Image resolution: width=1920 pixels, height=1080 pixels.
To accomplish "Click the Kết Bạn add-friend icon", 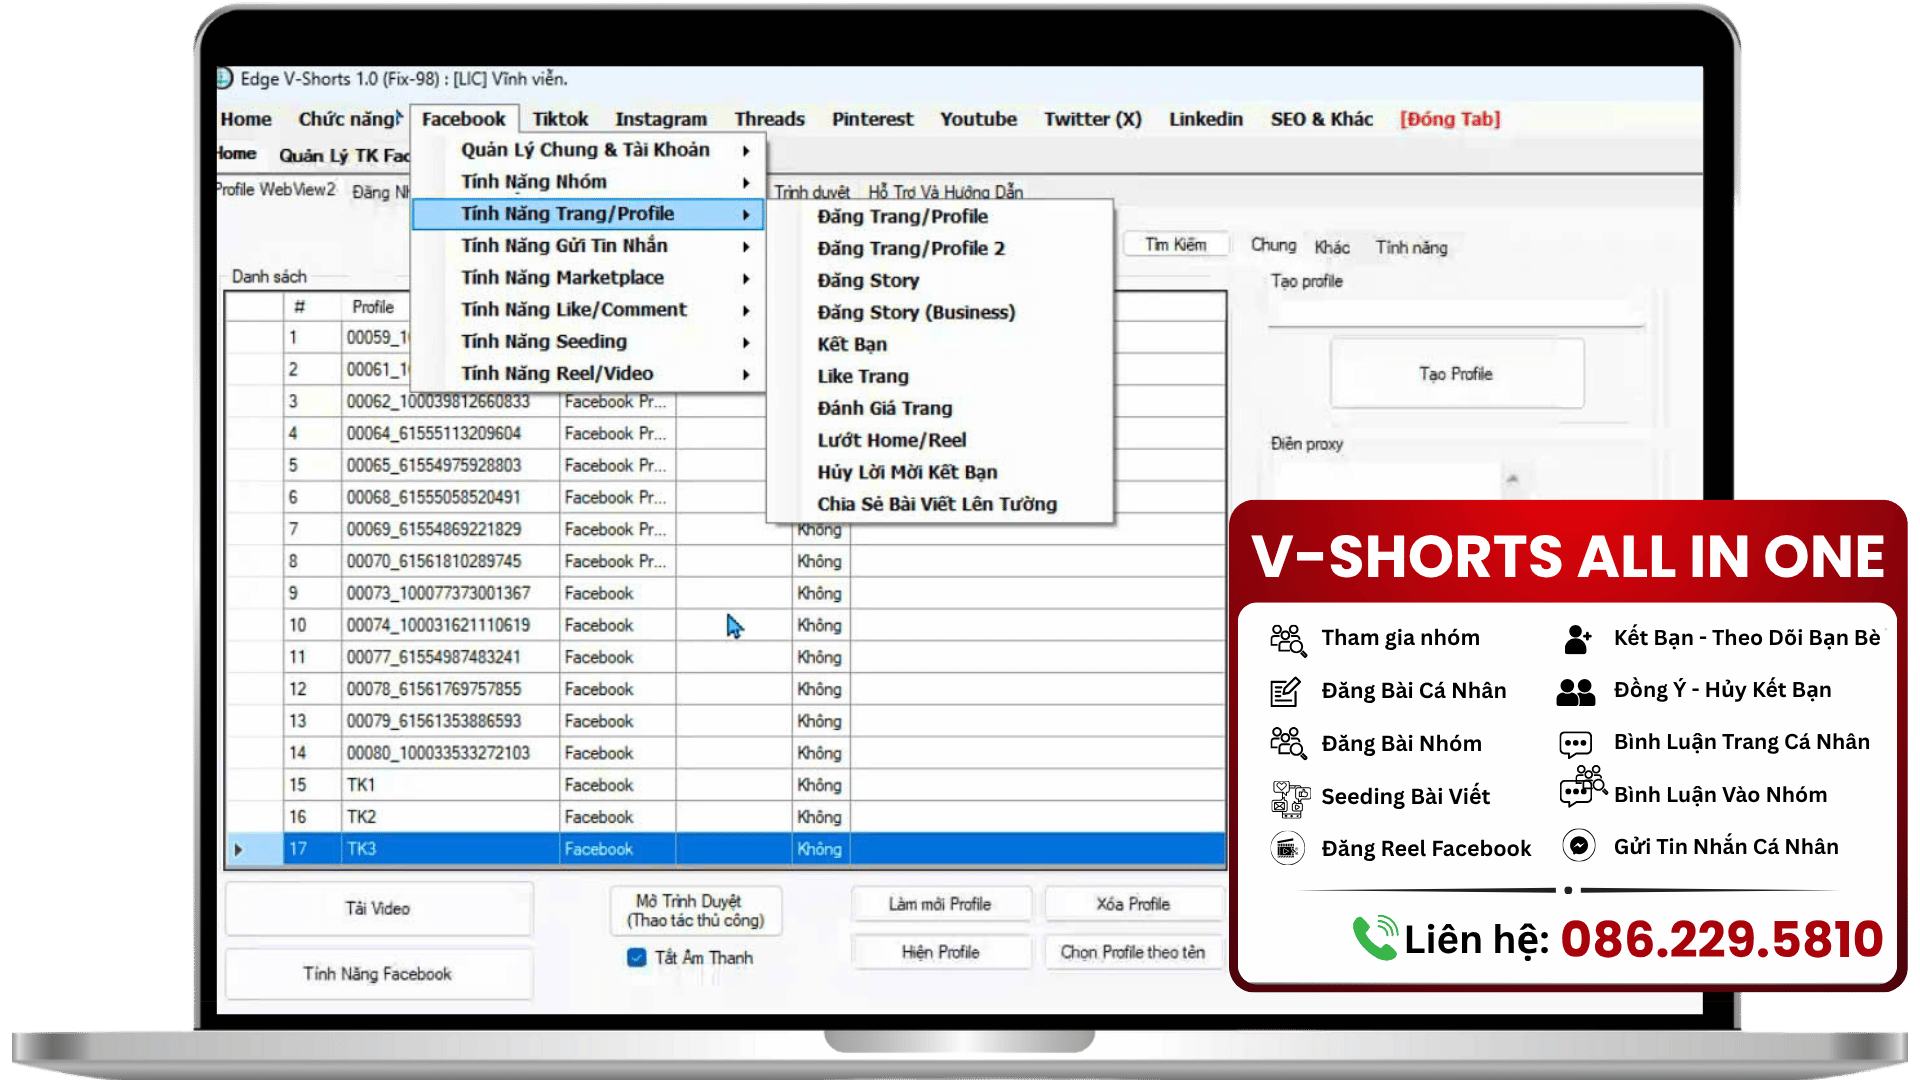I will [x=1577, y=639].
